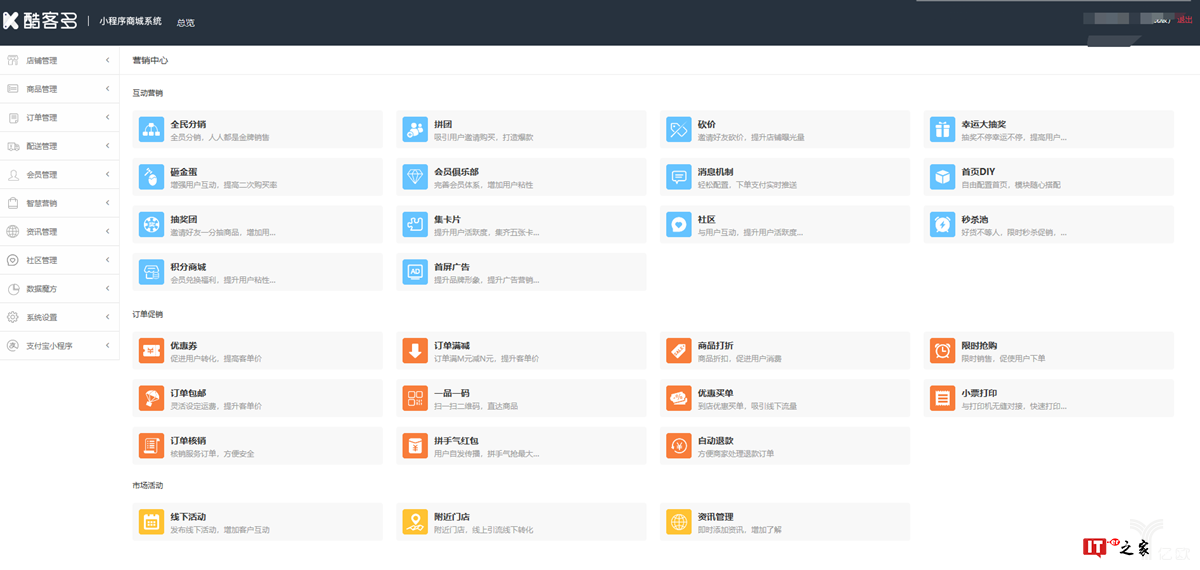
Task: Open the 线下活动 market activity card
Action: tap(257, 521)
